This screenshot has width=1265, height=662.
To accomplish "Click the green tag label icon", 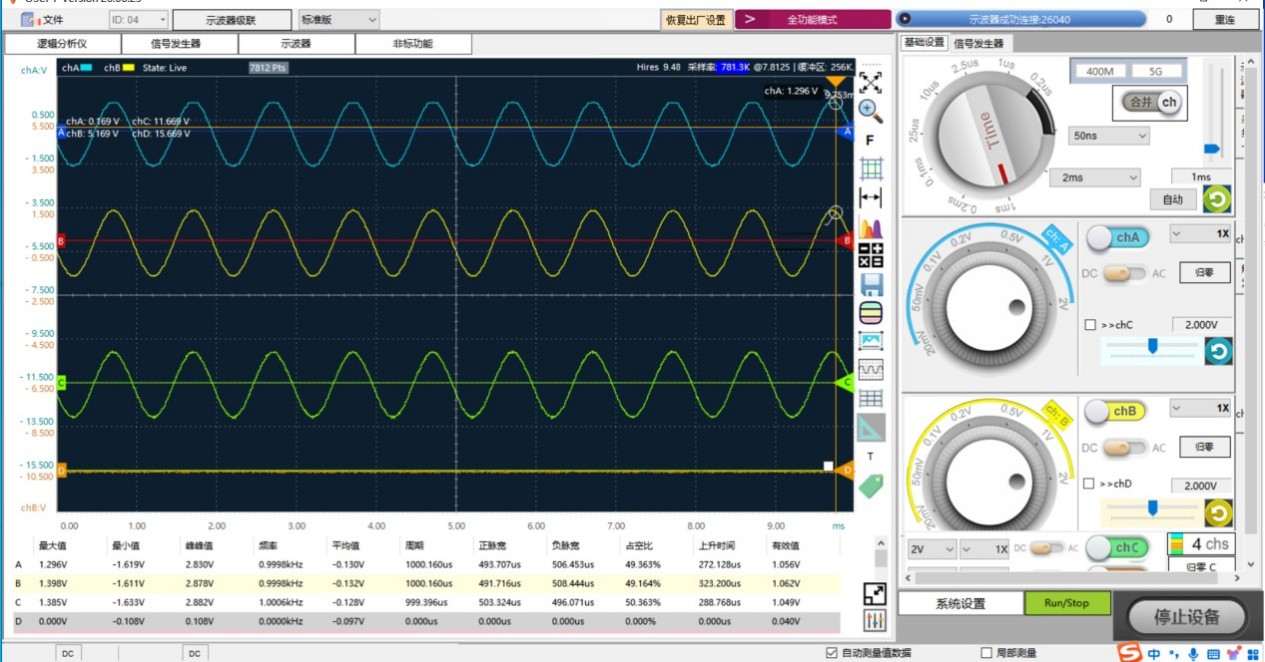I will 871,486.
